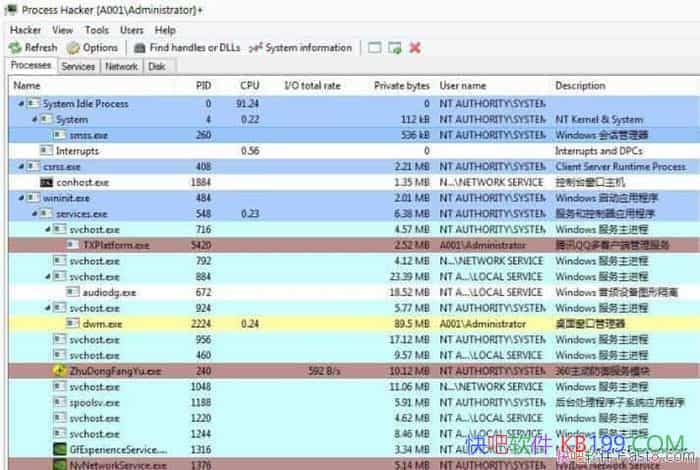Select the svchost.exe PID 792 row
The width and height of the screenshot is (700, 470).
[x=354, y=261]
